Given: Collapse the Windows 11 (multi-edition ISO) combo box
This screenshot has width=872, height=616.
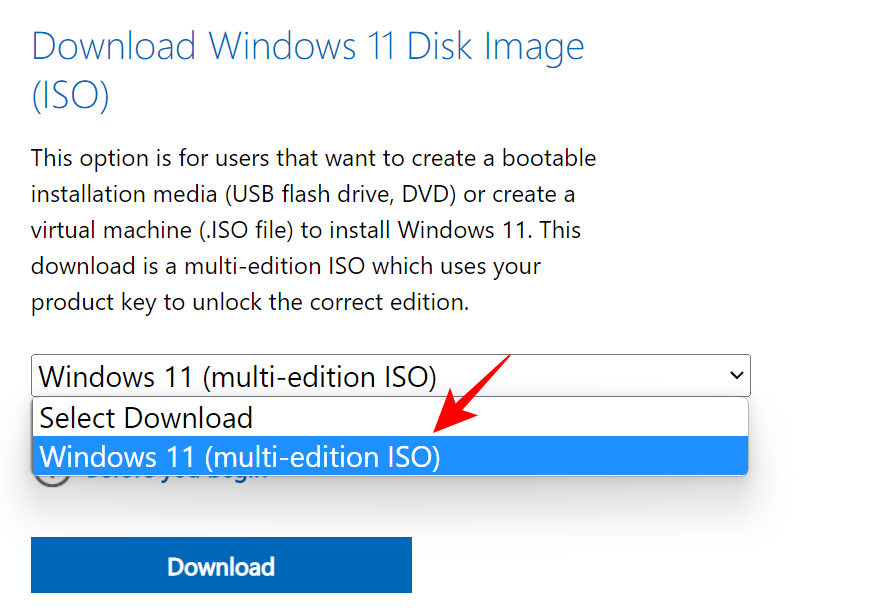Looking at the screenshot, I should coord(390,376).
